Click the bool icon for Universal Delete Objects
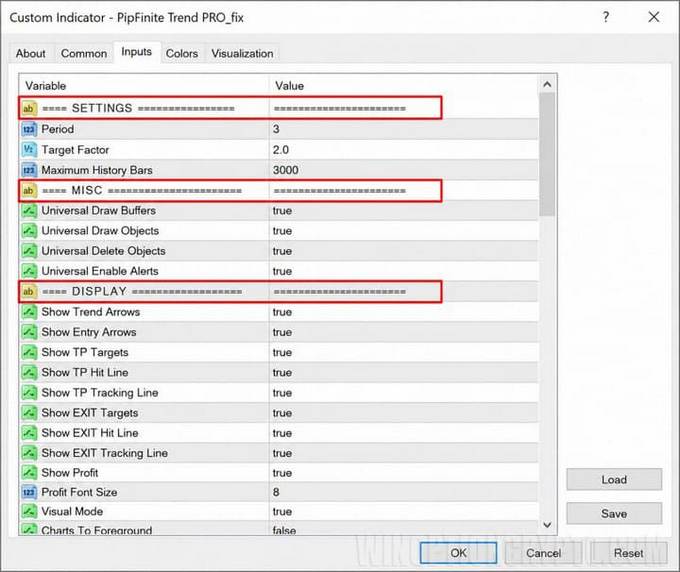This screenshot has height=572, width=680. [x=29, y=251]
